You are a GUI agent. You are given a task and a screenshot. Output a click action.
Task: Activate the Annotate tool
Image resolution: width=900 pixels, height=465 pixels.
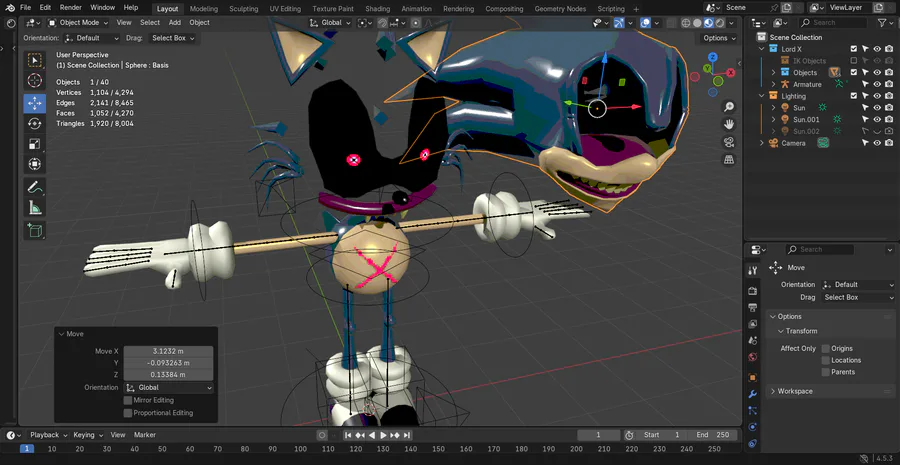[x=34, y=187]
